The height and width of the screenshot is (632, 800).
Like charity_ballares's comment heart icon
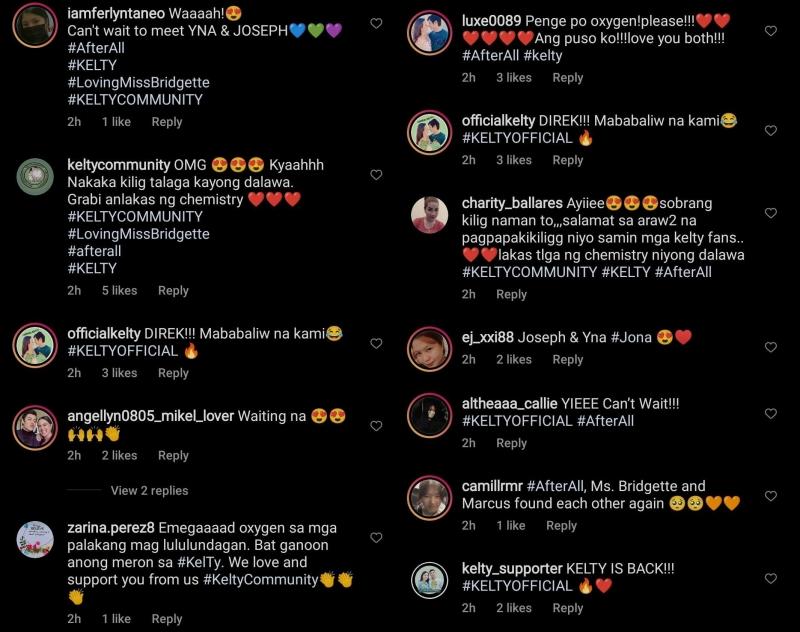pyautogui.click(x=771, y=213)
